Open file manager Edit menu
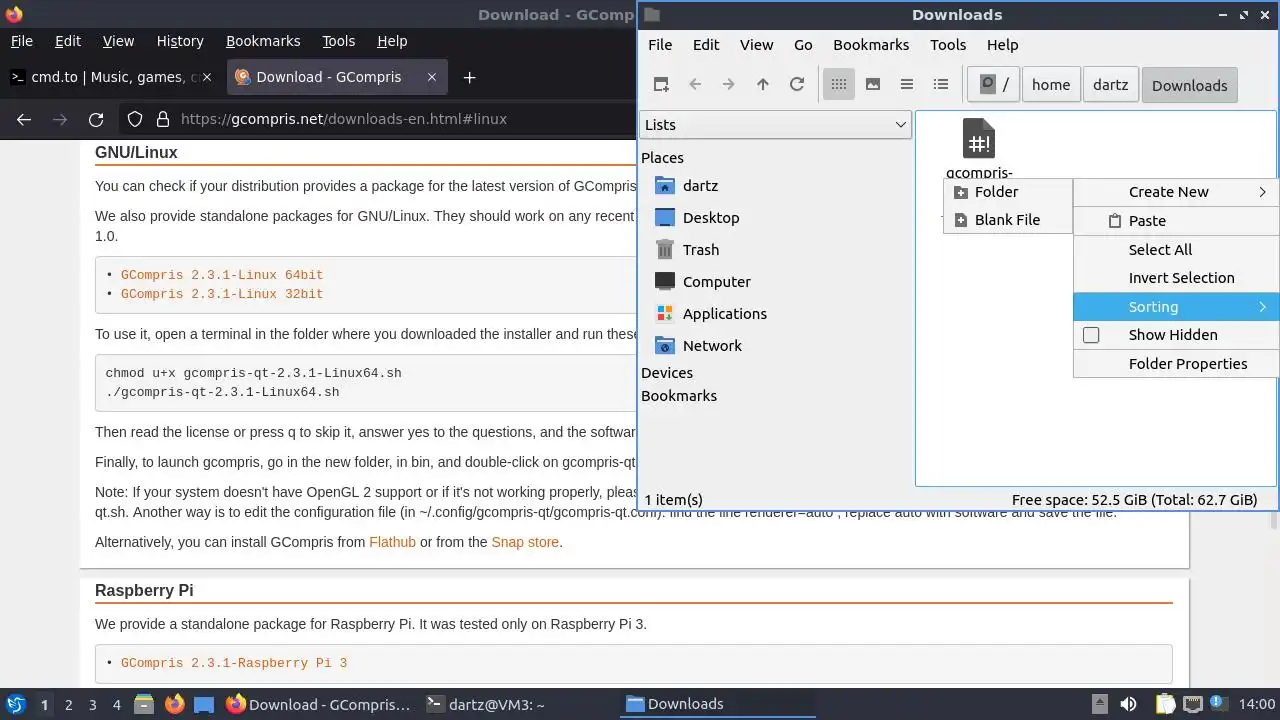1280x720 pixels. (706, 45)
